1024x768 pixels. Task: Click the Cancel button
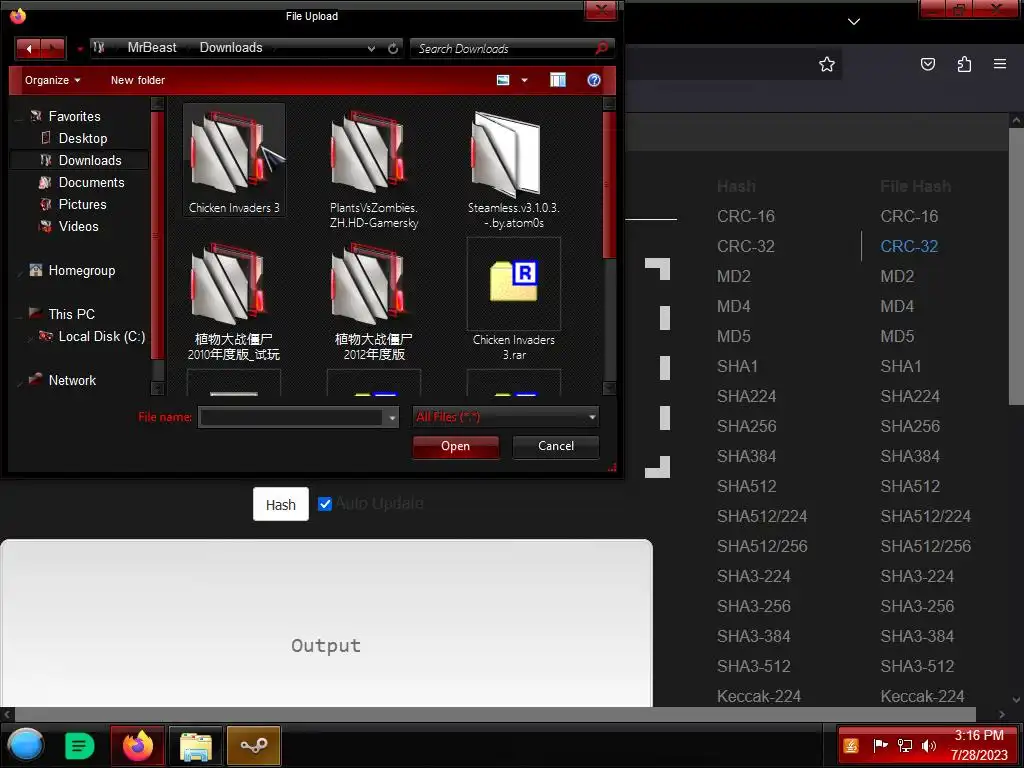[x=556, y=446]
